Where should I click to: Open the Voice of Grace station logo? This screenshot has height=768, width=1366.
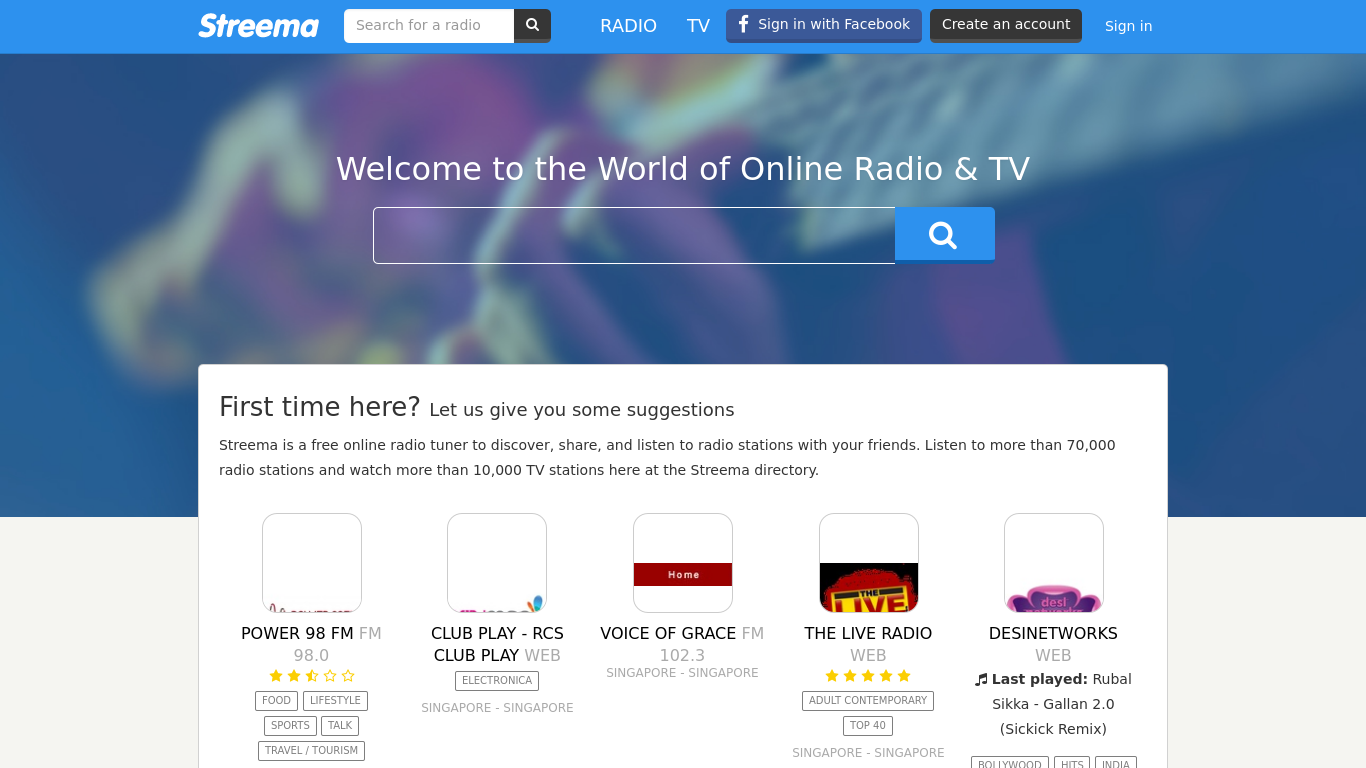click(683, 563)
